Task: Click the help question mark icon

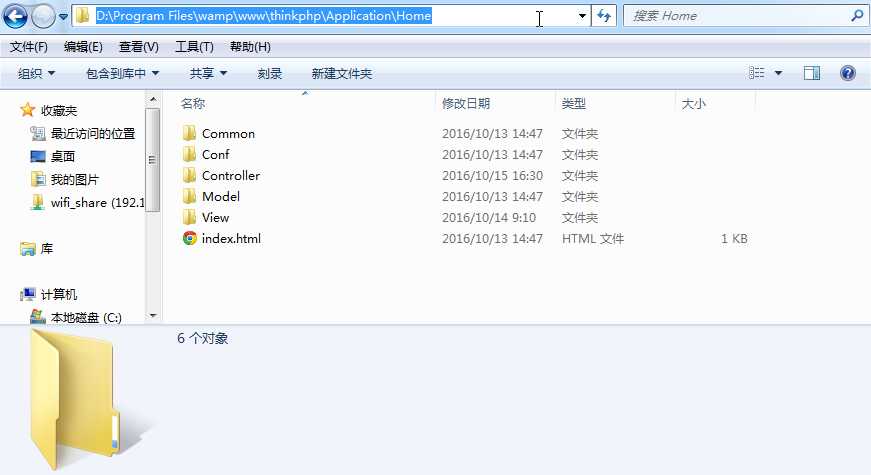Action: [848, 73]
